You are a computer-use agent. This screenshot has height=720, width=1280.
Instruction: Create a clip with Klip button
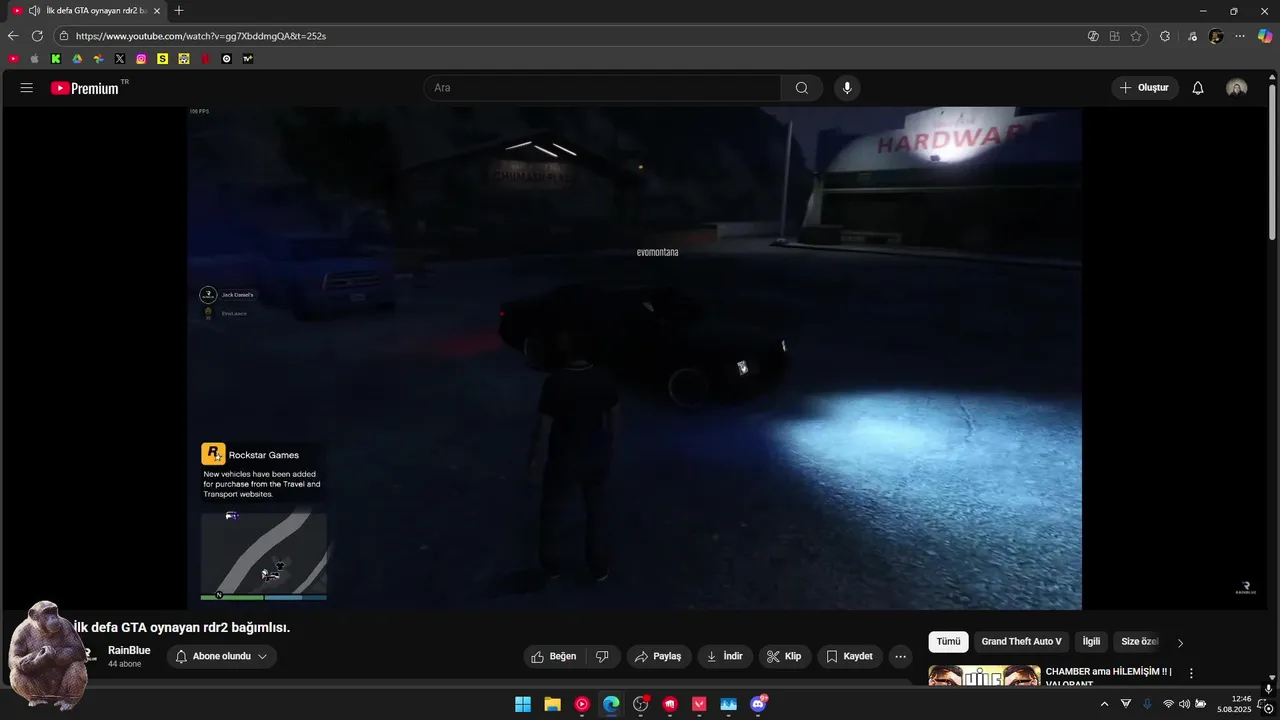pyautogui.click(x=784, y=656)
